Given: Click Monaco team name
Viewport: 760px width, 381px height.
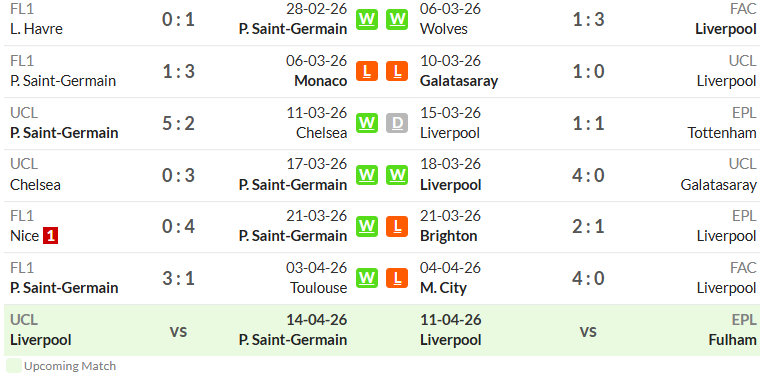Looking at the screenshot, I should pos(321,81).
